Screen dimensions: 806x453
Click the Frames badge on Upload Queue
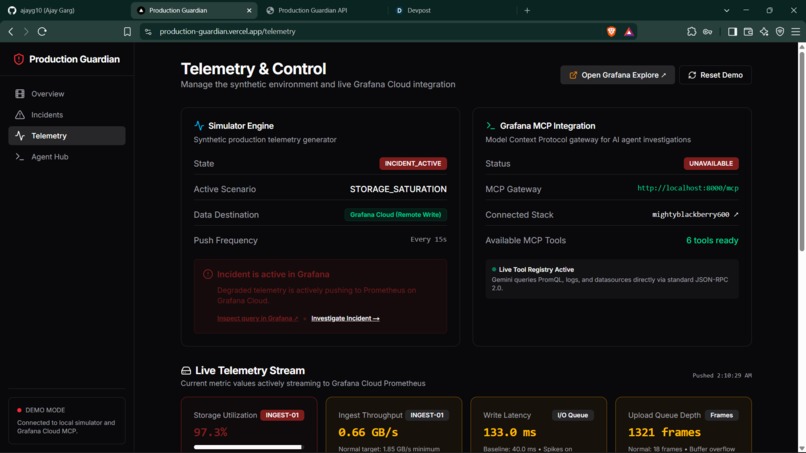[722, 415]
